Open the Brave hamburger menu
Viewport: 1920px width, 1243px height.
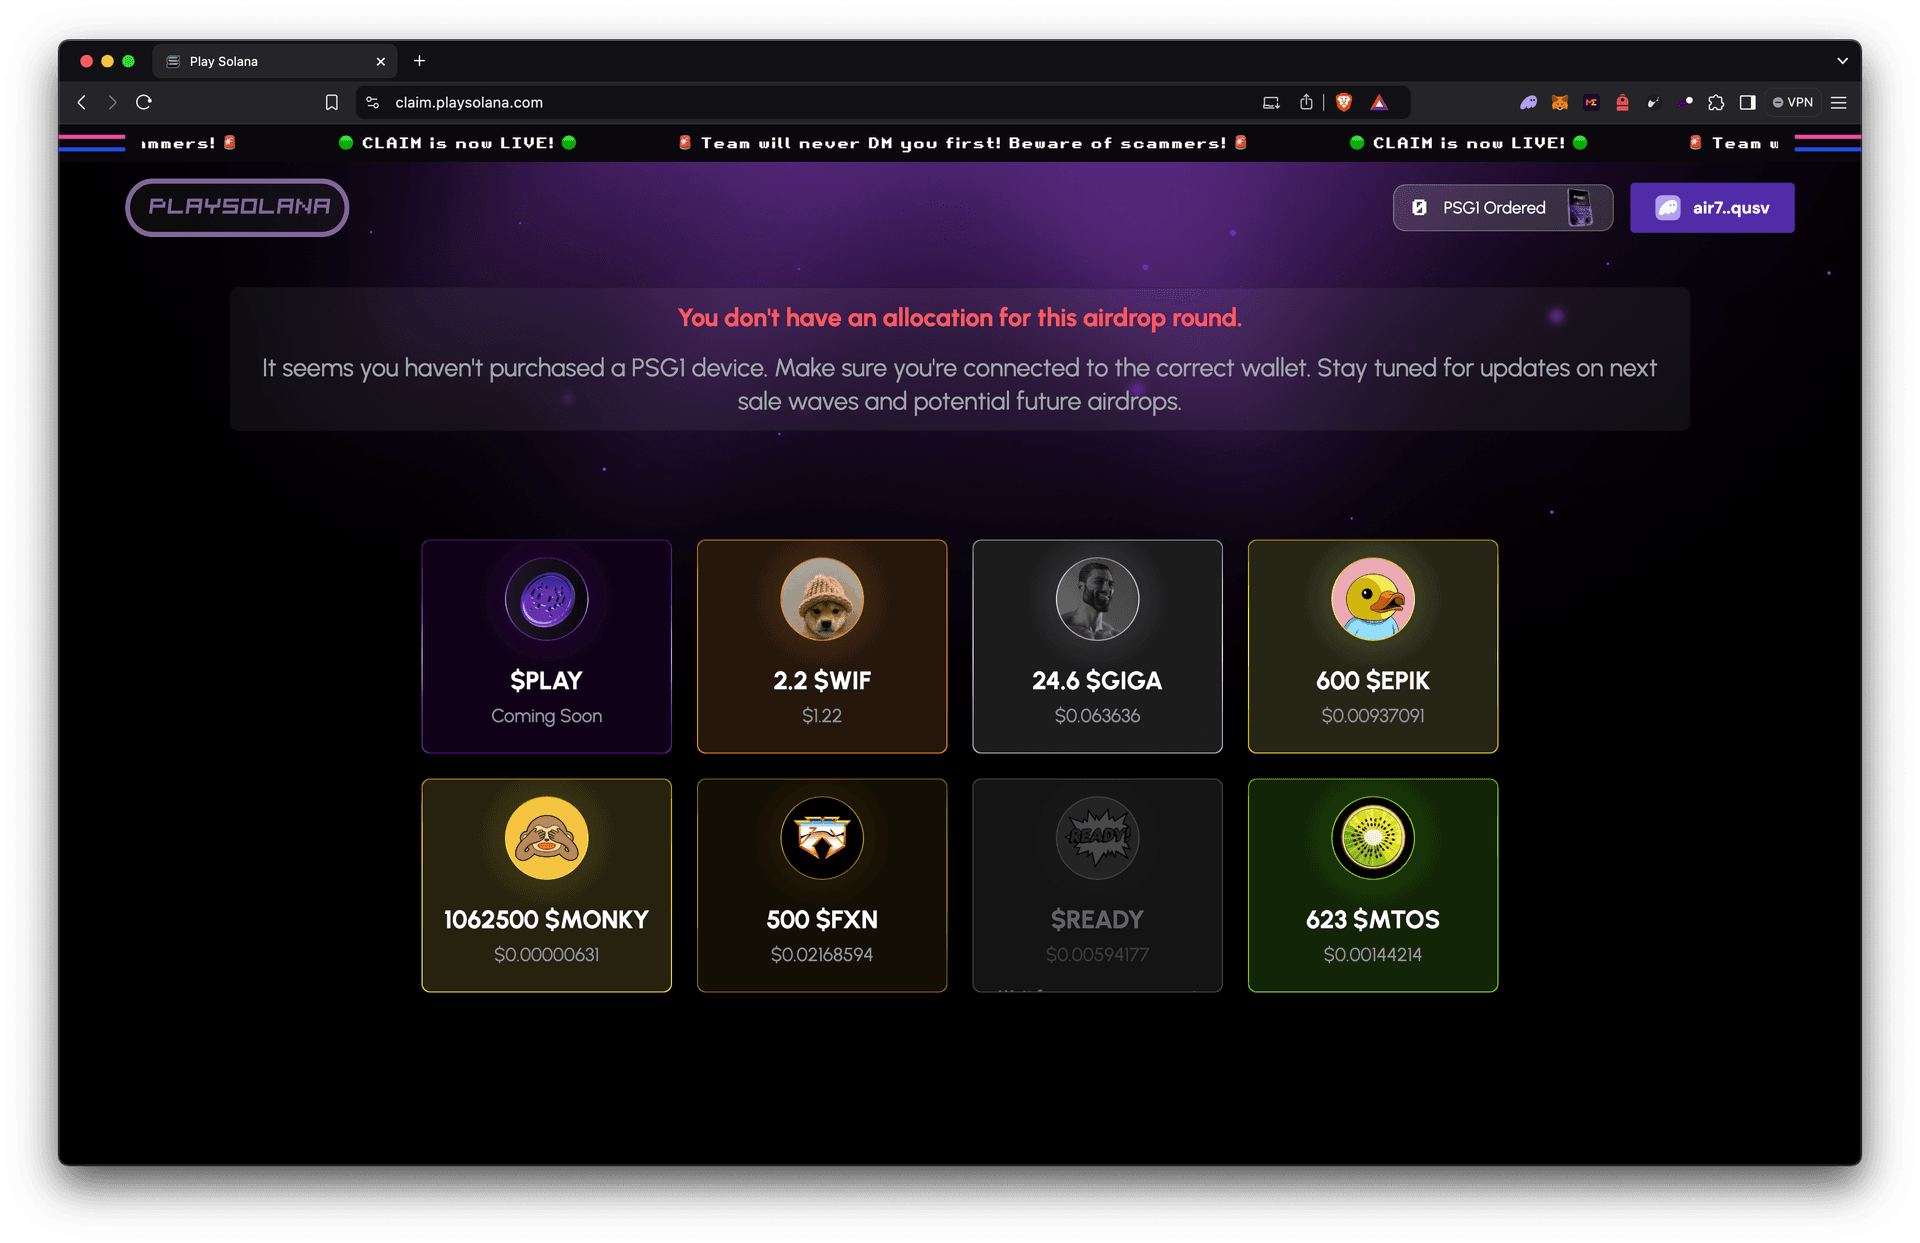pyautogui.click(x=1838, y=102)
